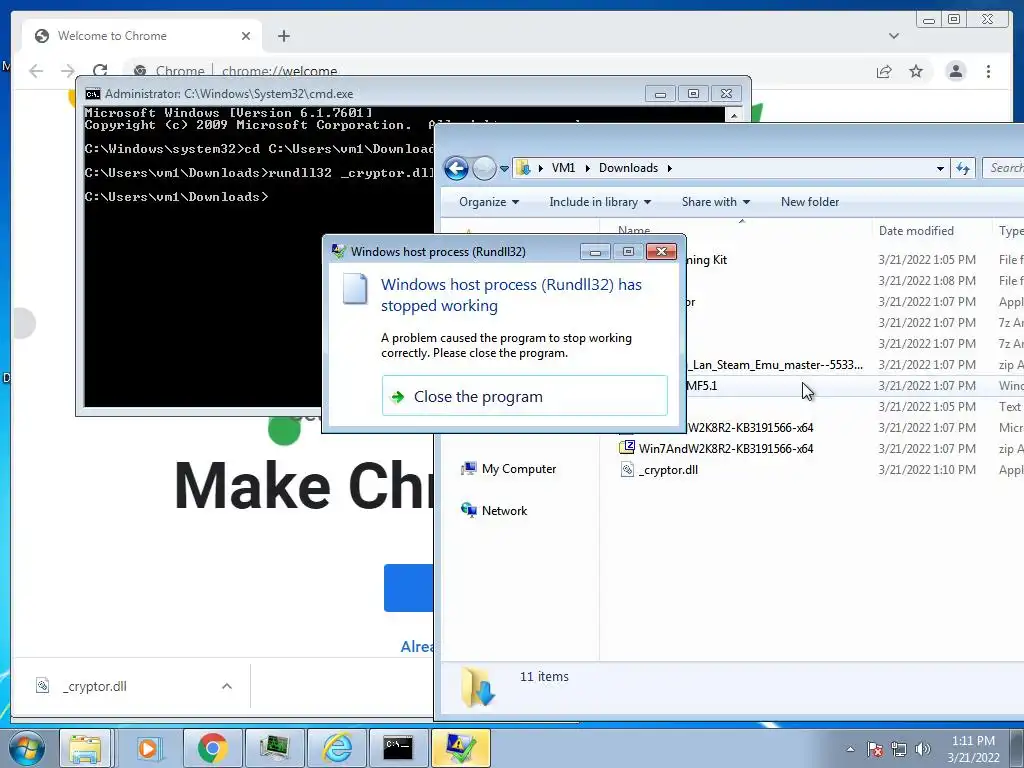Image resolution: width=1024 pixels, height=768 pixels.
Task: Open Chrome profile avatar
Action: pyautogui.click(x=955, y=71)
